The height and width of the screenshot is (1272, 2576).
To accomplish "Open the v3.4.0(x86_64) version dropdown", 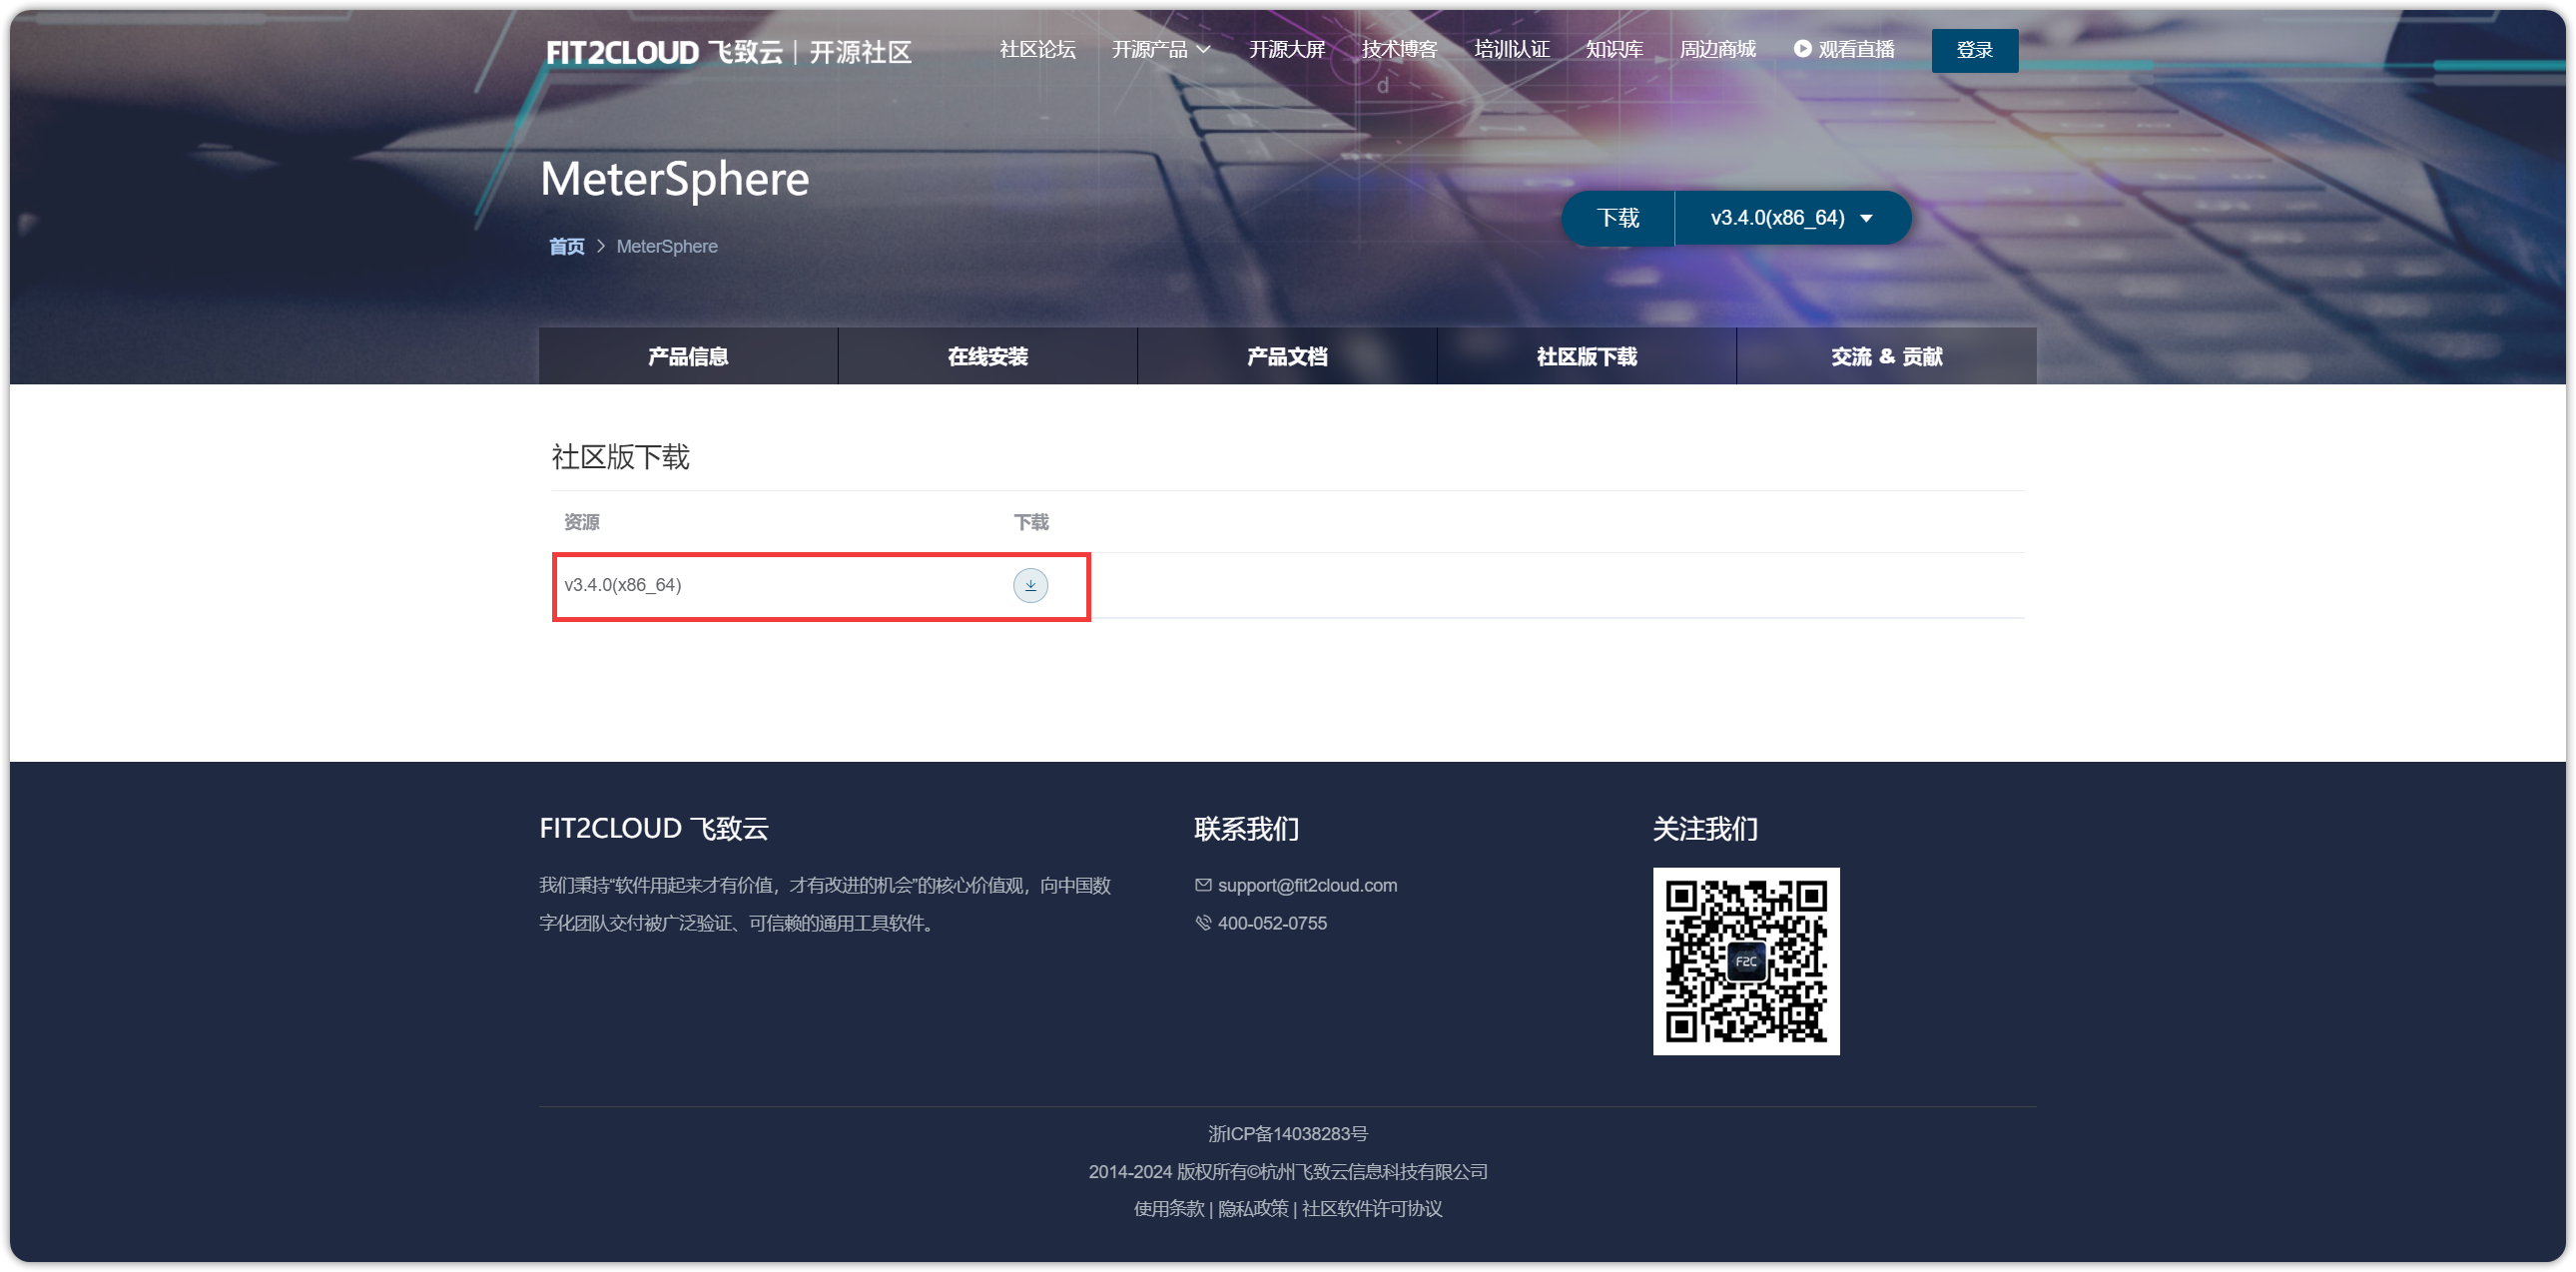I will (1792, 218).
